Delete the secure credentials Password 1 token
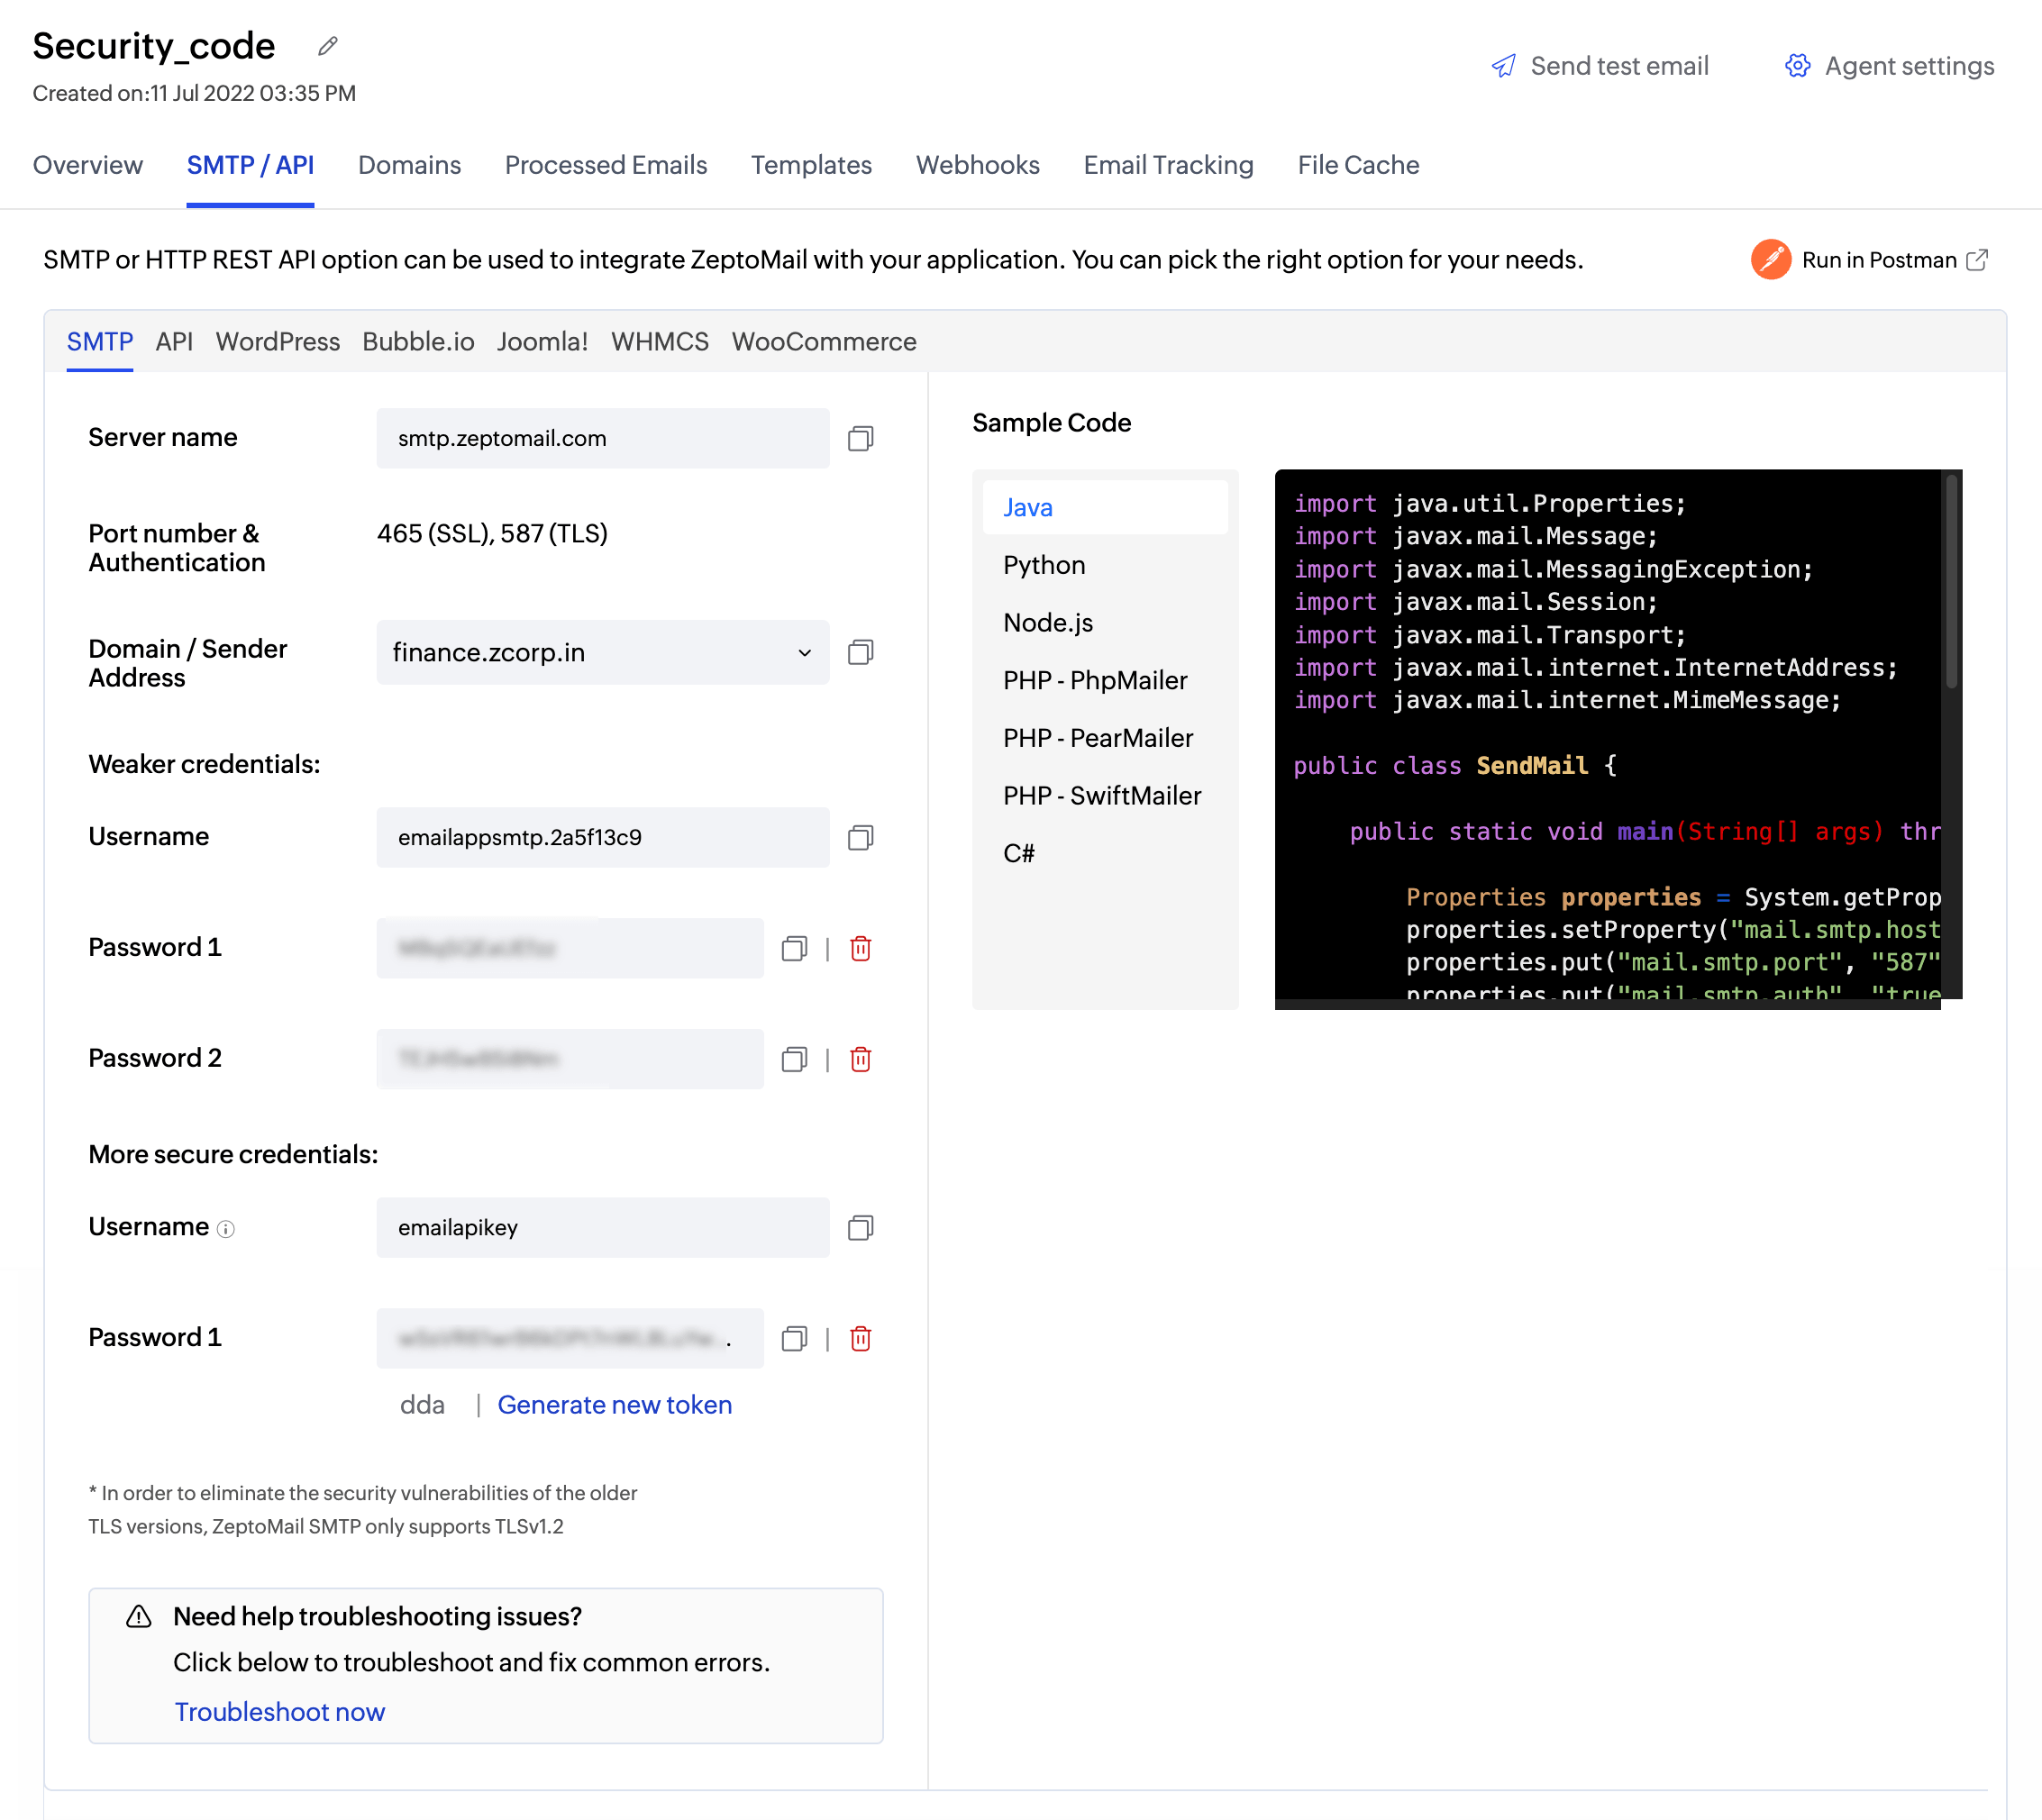Screen dimensions: 2042x1820 click(860, 1338)
